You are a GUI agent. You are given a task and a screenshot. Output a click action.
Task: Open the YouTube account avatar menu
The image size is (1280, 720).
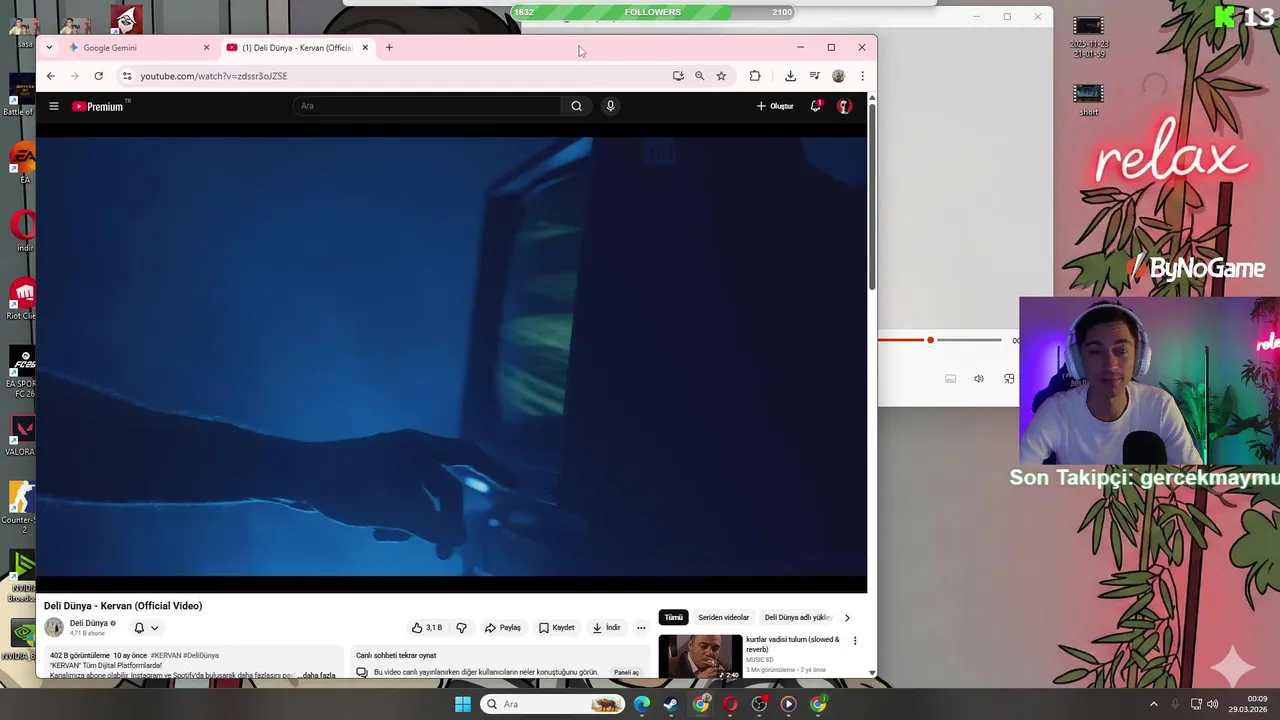pos(844,106)
